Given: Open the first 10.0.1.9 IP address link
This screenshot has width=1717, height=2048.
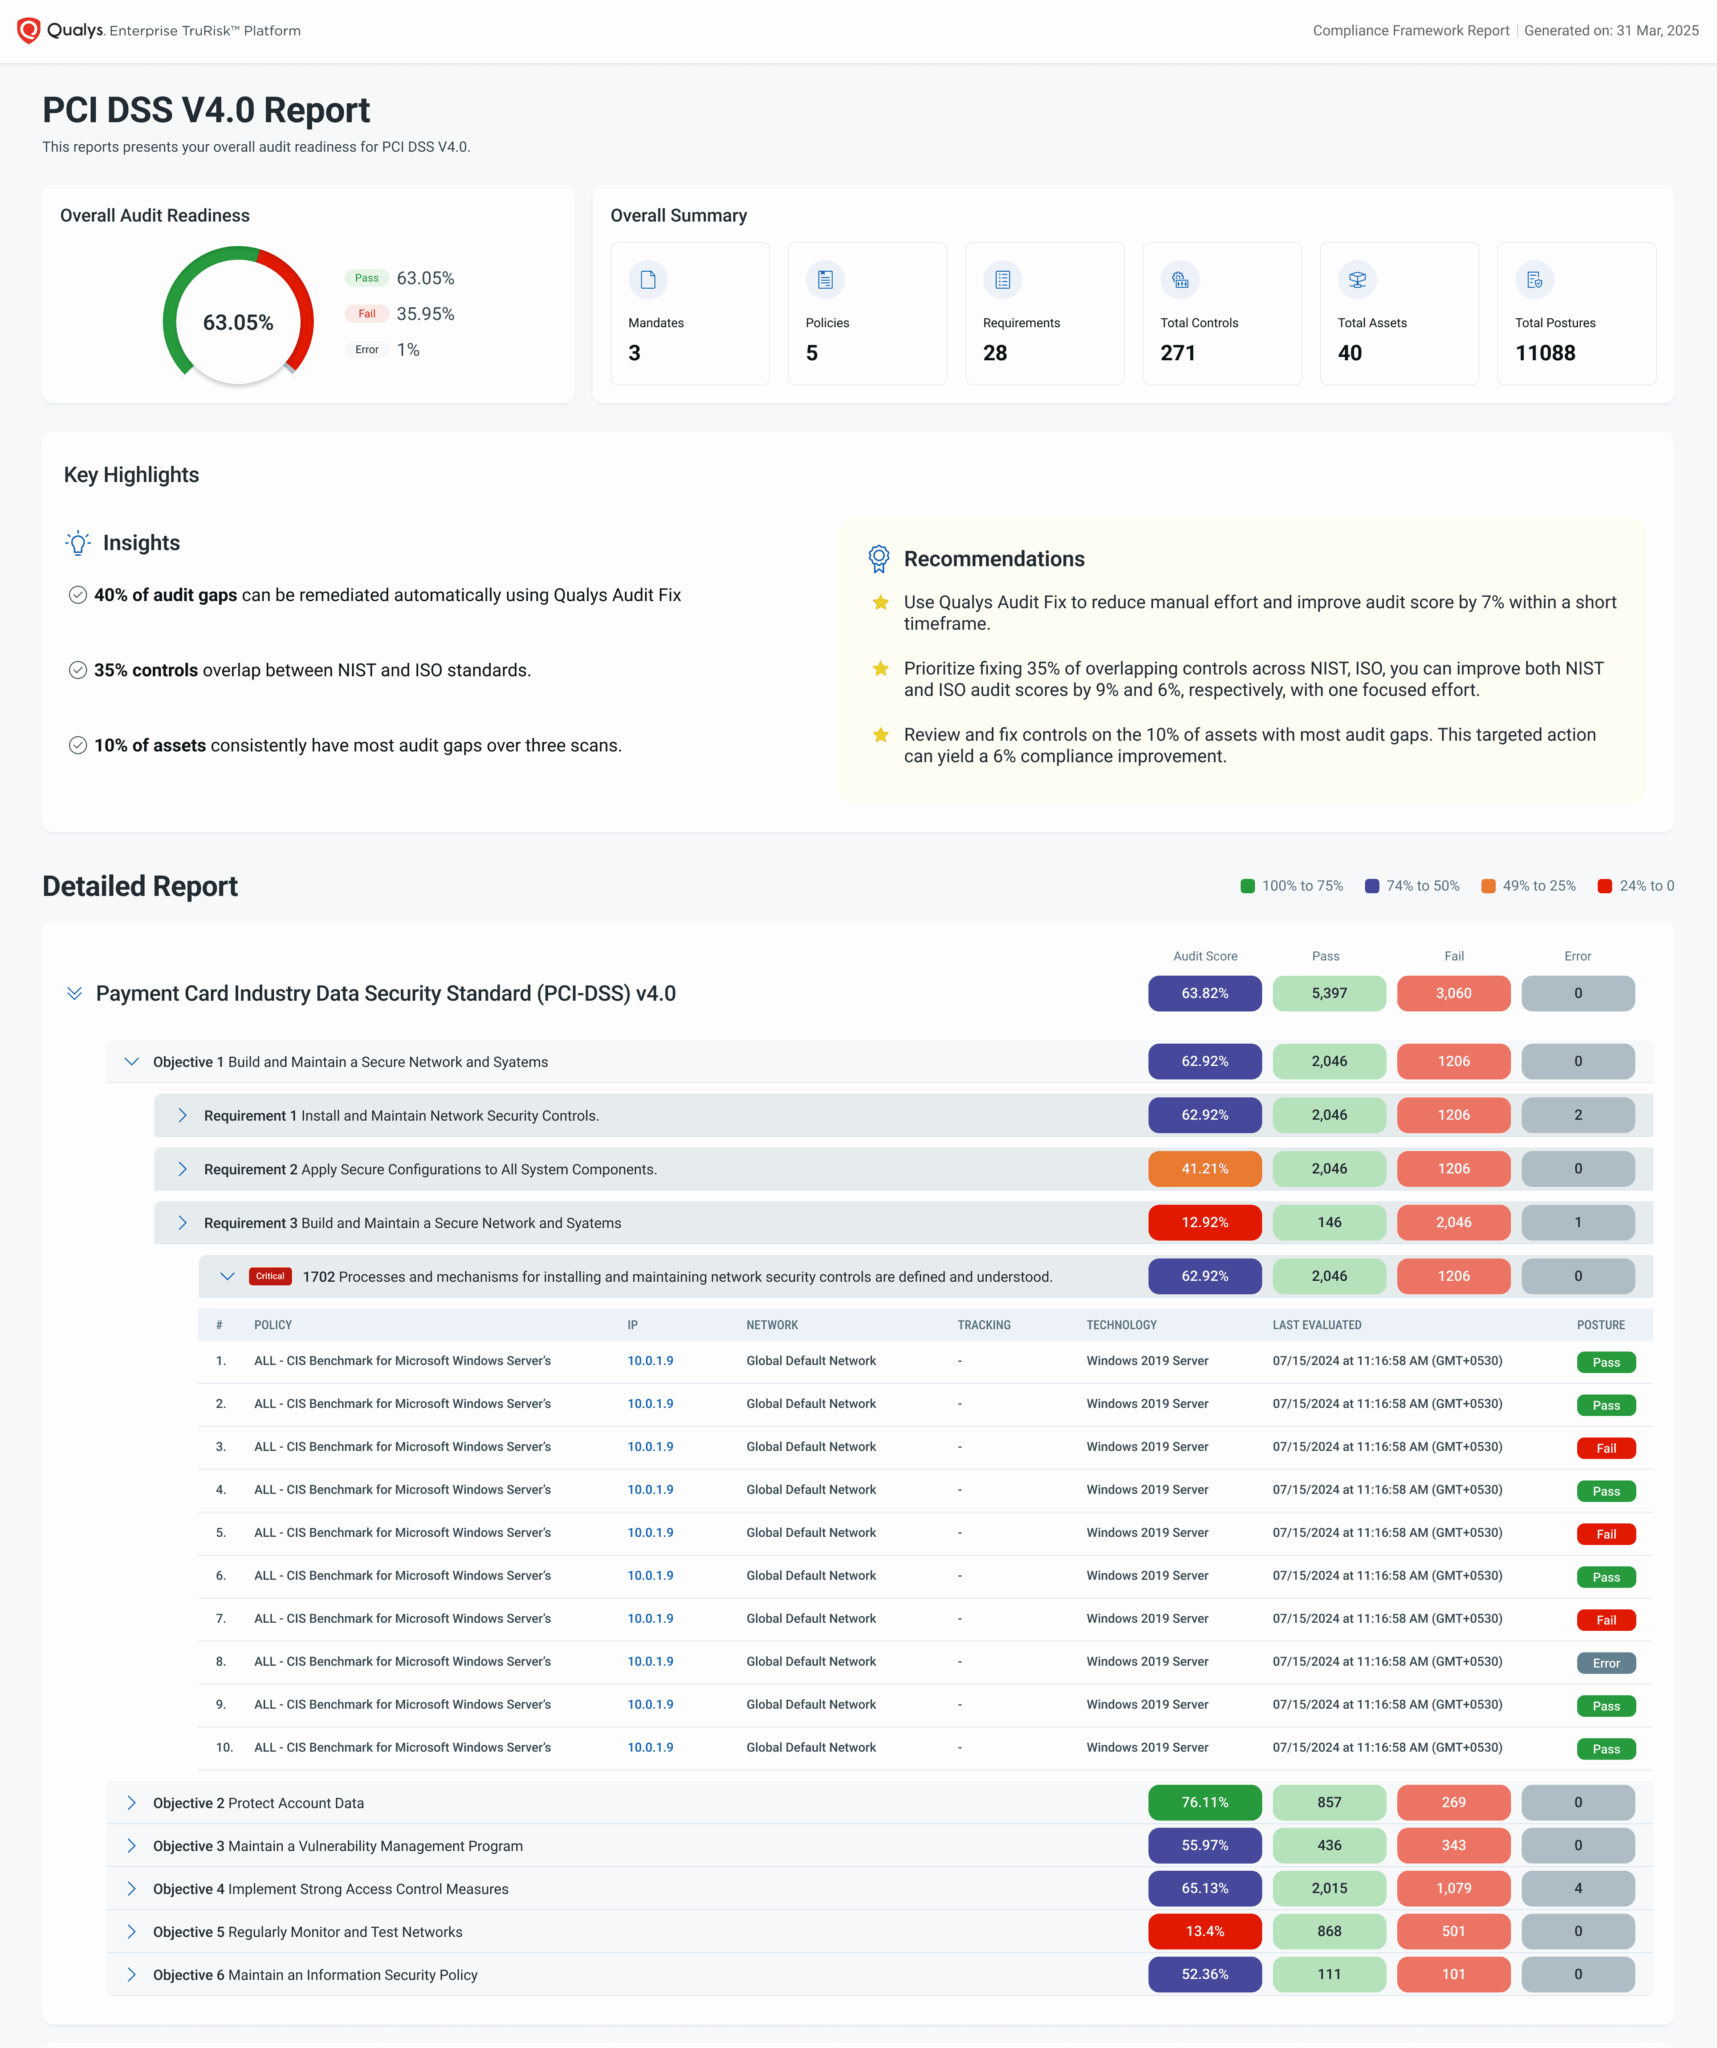Looking at the screenshot, I should [649, 1361].
